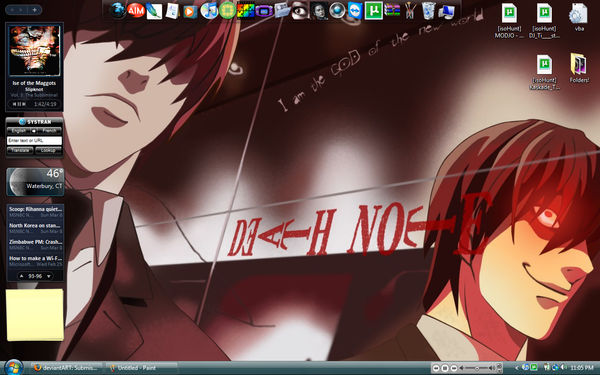Go to previous sidebar gadget page arrow
The width and height of the screenshot is (600, 375).
12,10
